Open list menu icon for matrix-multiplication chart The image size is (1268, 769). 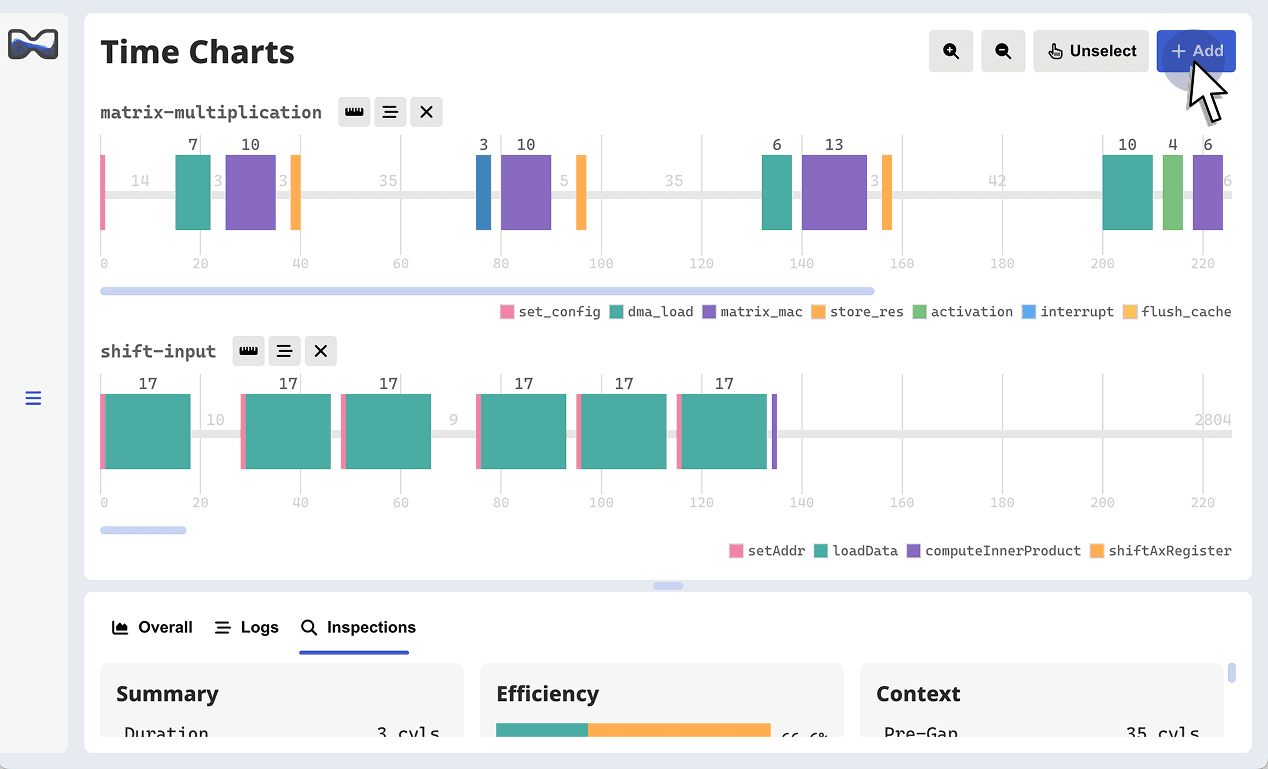[390, 112]
